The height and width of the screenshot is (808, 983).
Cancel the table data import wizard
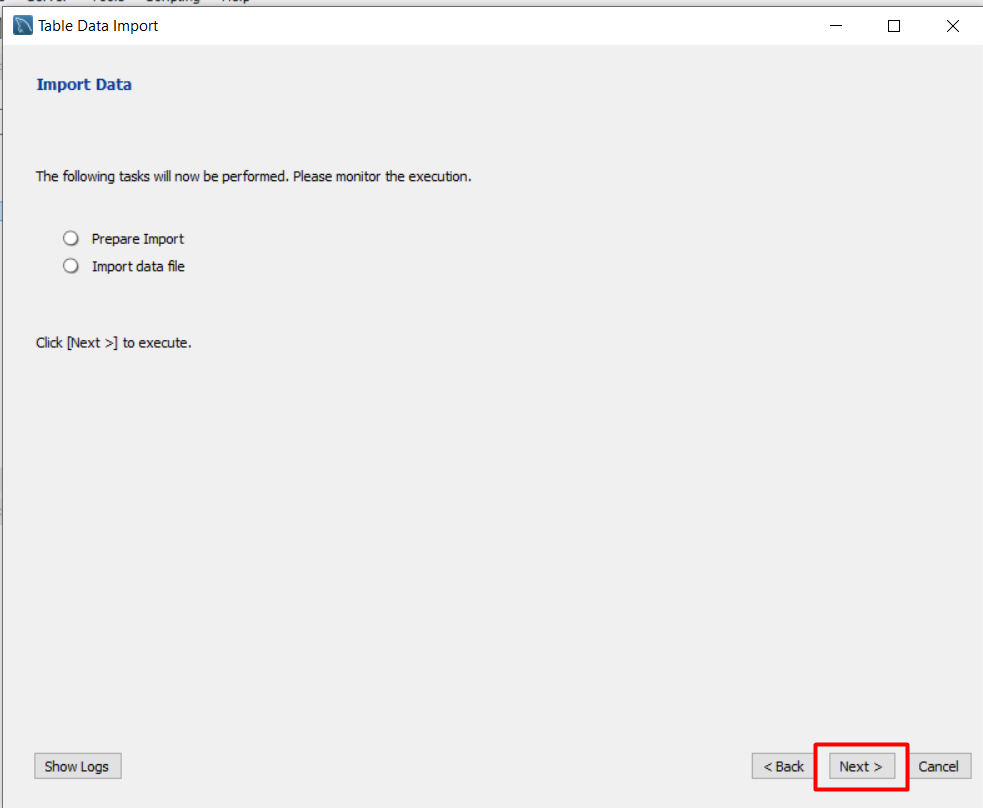coord(938,766)
